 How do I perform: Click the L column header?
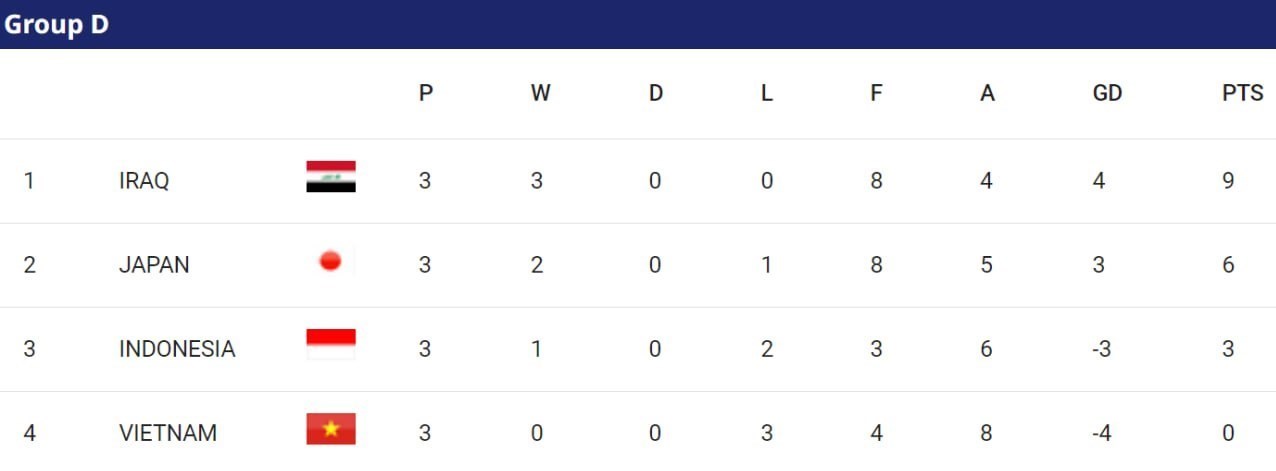767,93
